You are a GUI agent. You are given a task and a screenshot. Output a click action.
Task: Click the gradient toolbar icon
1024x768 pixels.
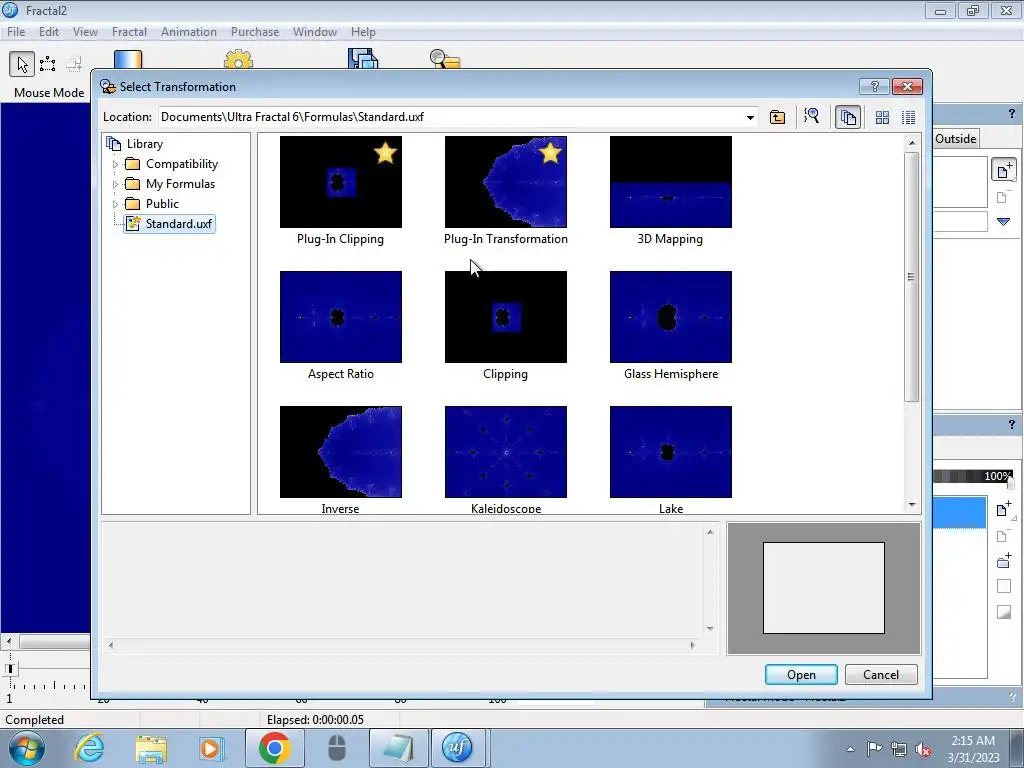[128, 59]
